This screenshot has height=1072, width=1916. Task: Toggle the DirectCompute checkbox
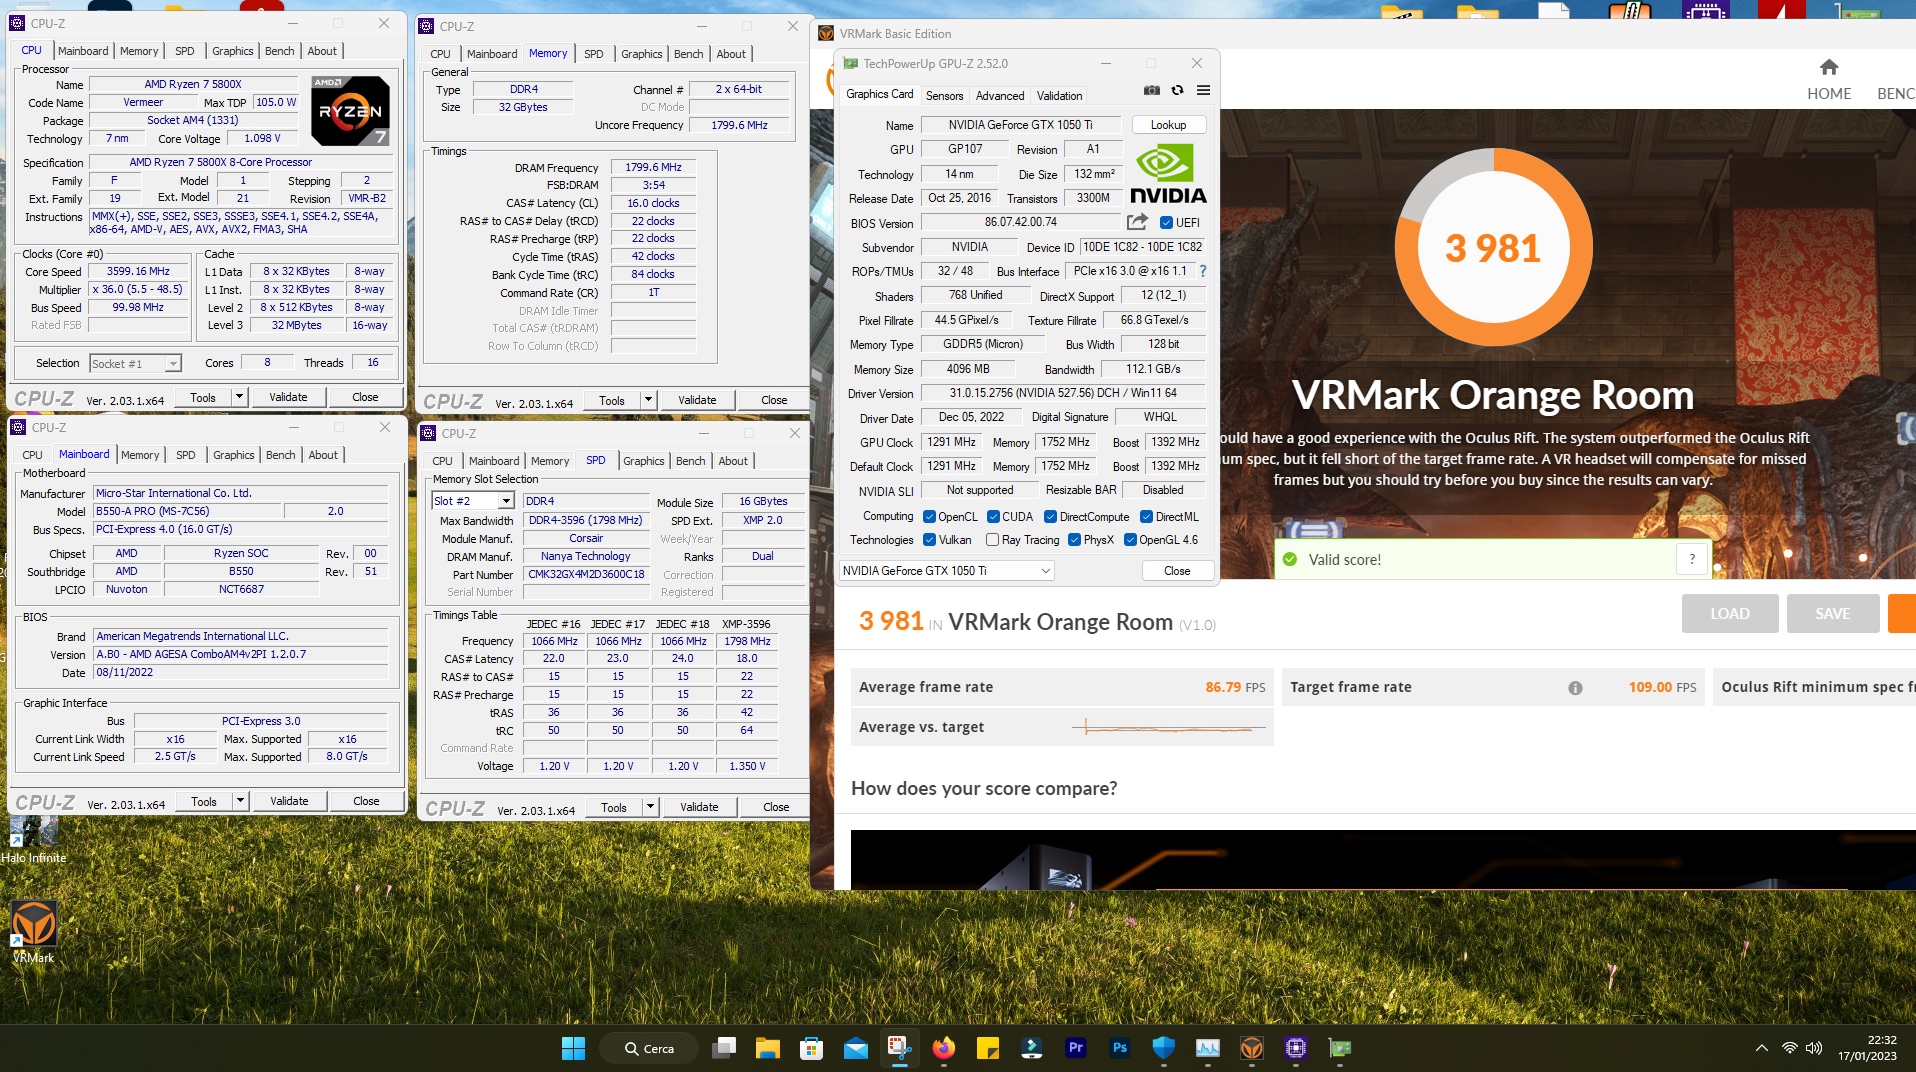(x=1050, y=517)
